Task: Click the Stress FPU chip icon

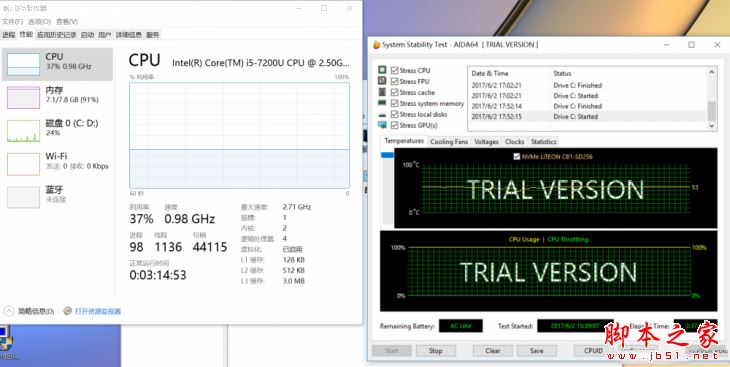Action: (382, 81)
